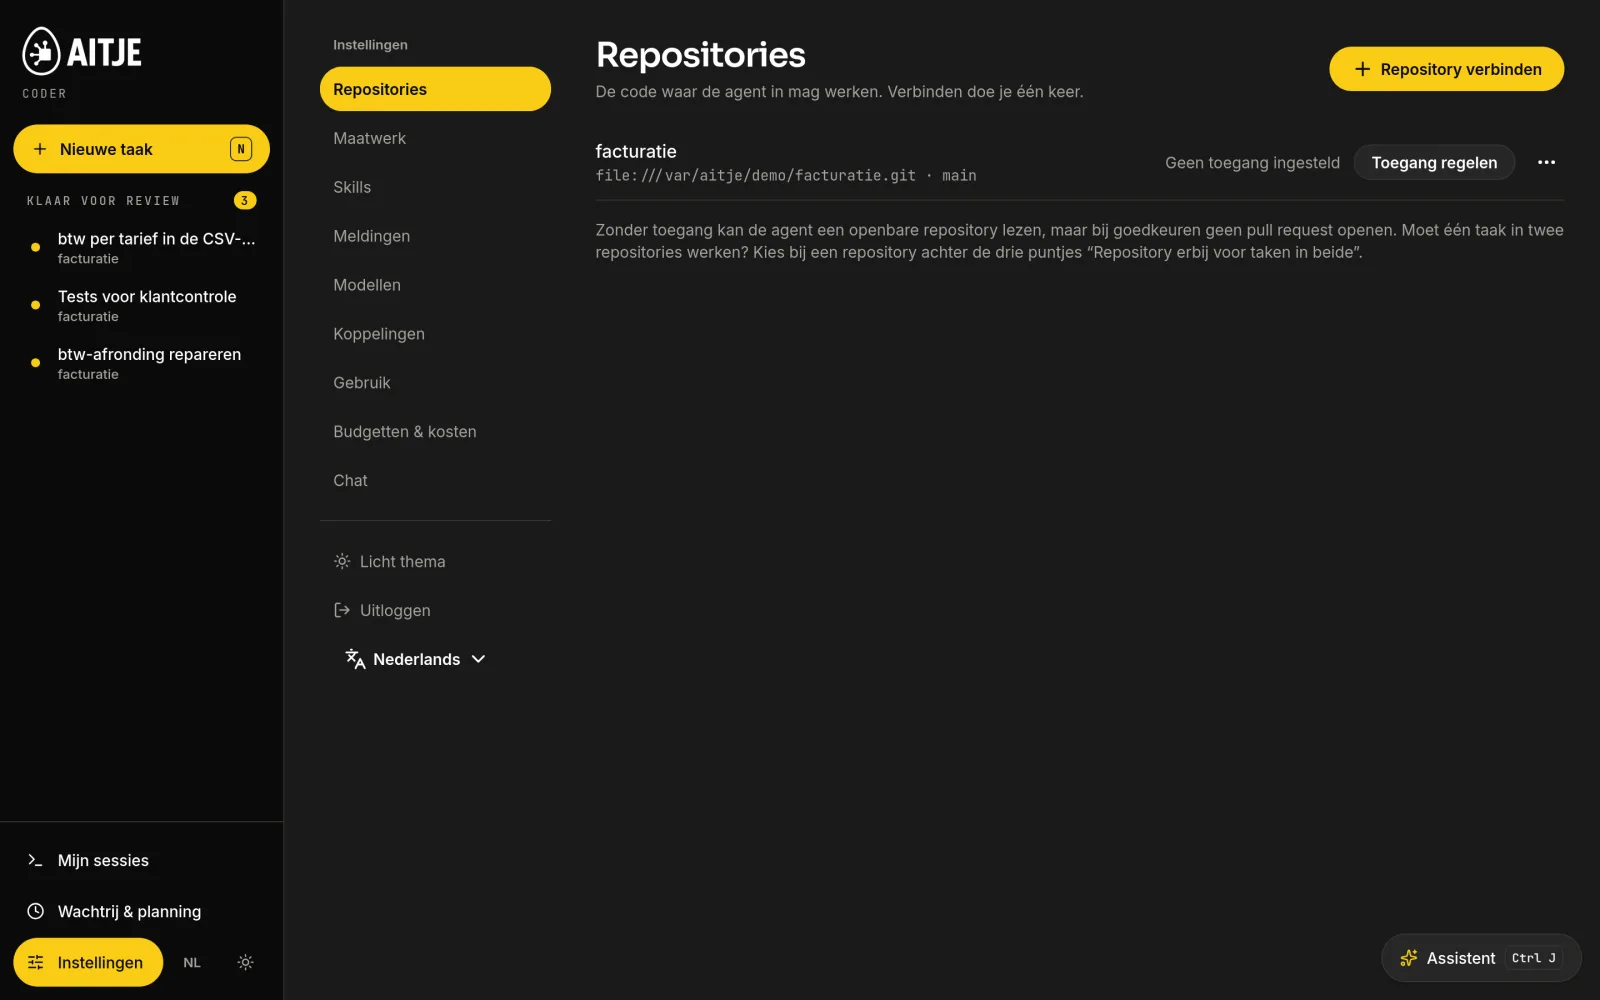Open the three-dots menu for facturatie

tap(1546, 162)
